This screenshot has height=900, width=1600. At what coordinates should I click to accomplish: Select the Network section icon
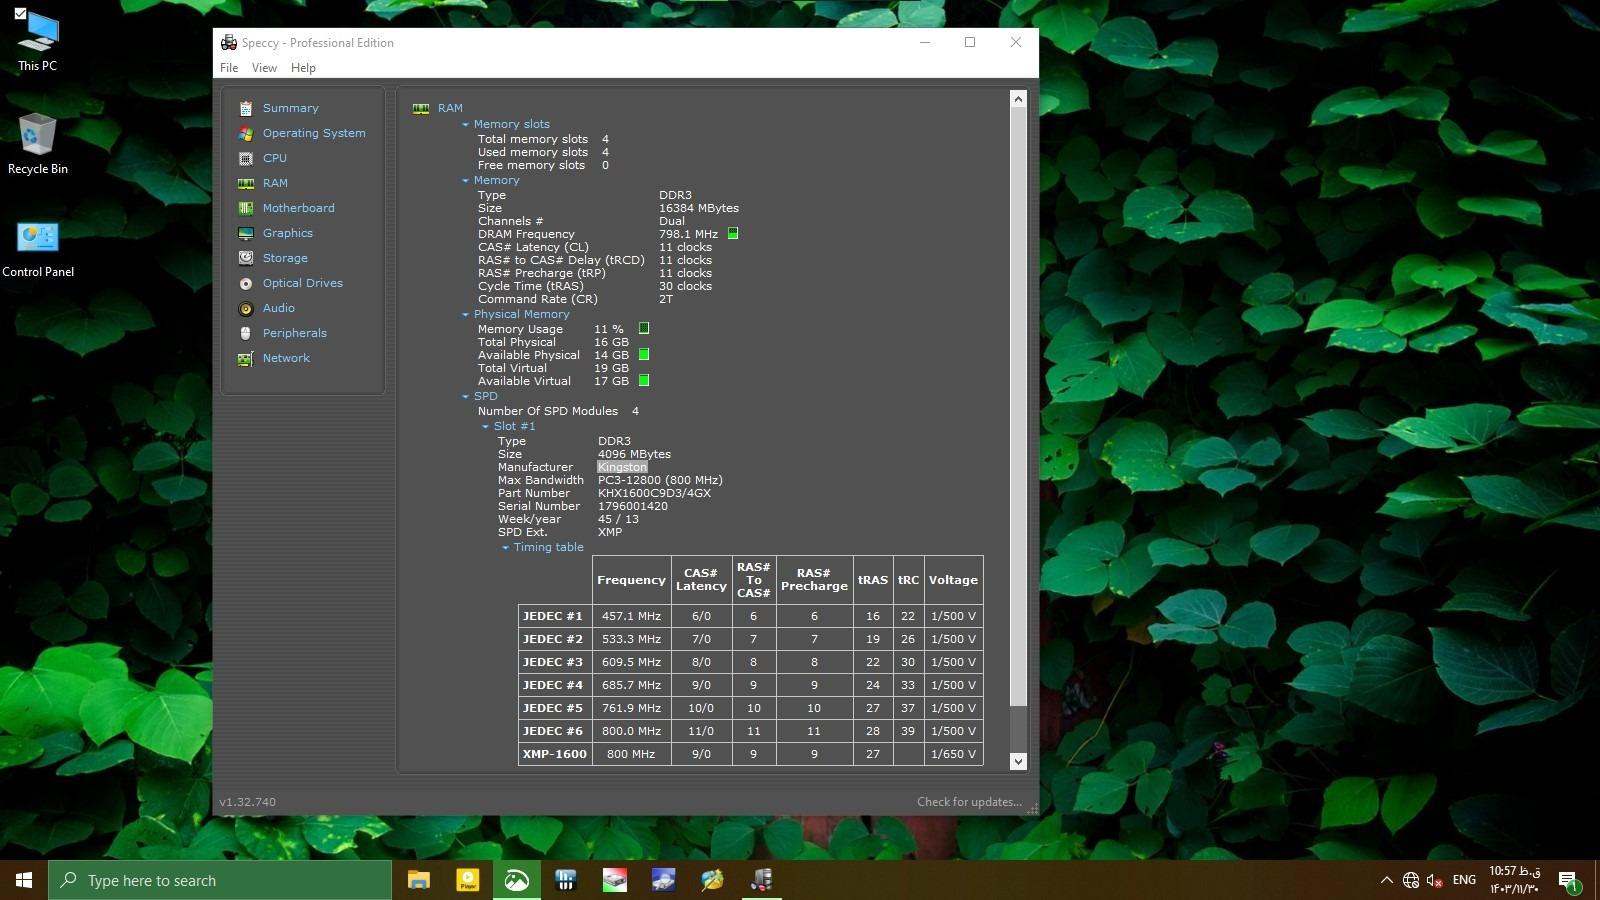246,358
